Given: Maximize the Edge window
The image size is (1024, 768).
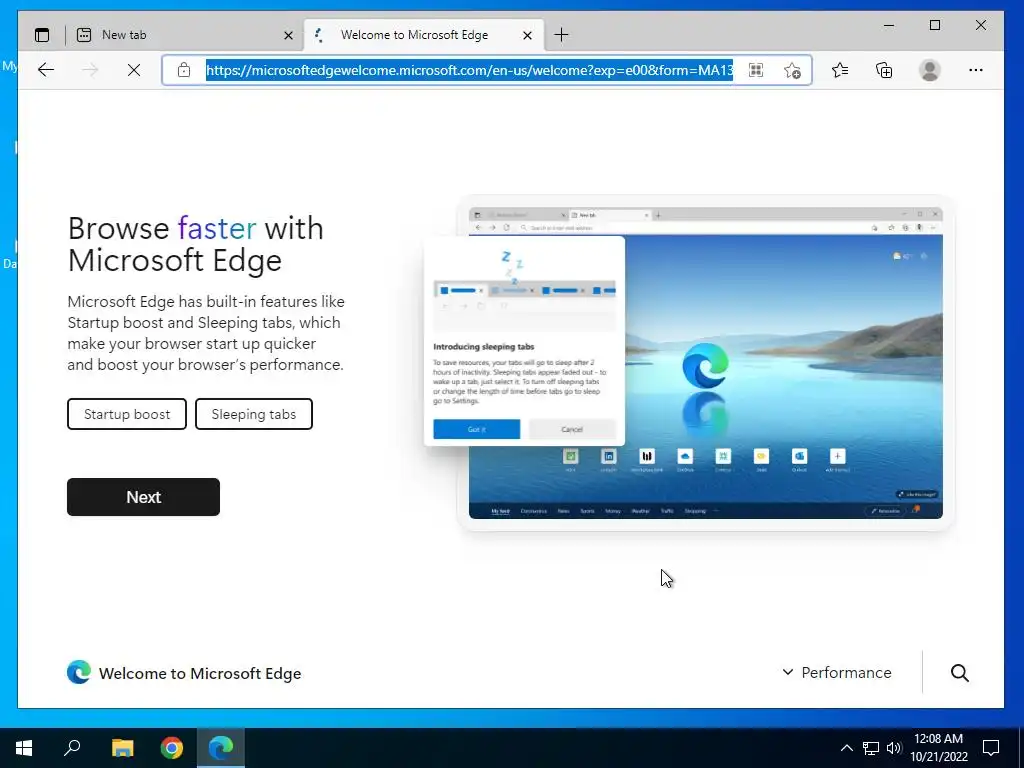Looking at the screenshot, I should (x=935, y=25).
